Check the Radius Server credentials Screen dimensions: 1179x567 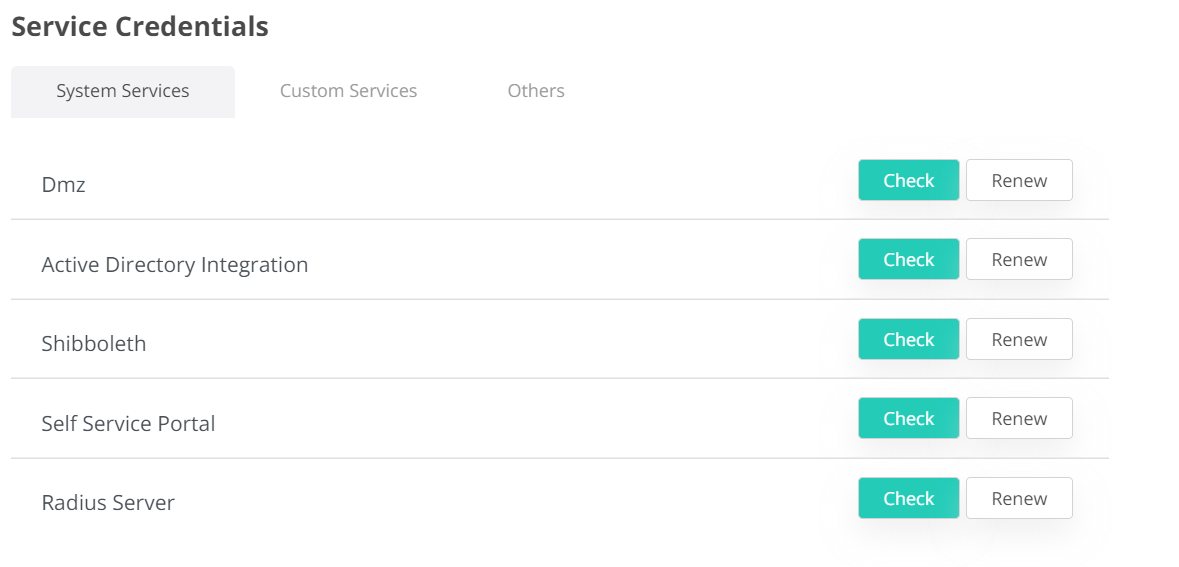[x=908, y=499]
